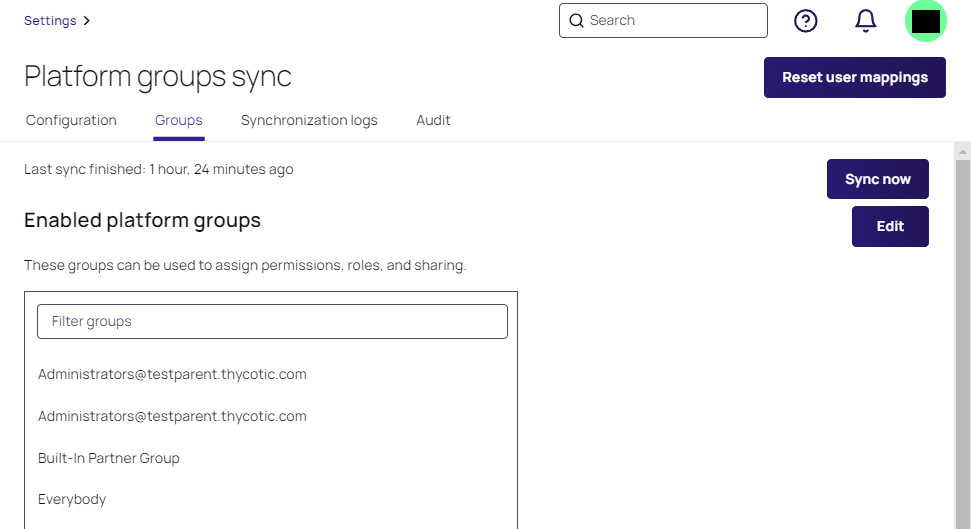The image size is (971, 529).
Task: Go back to the Settings breadcrumb link
Action: pyautogui.click(x=50, y=20)
